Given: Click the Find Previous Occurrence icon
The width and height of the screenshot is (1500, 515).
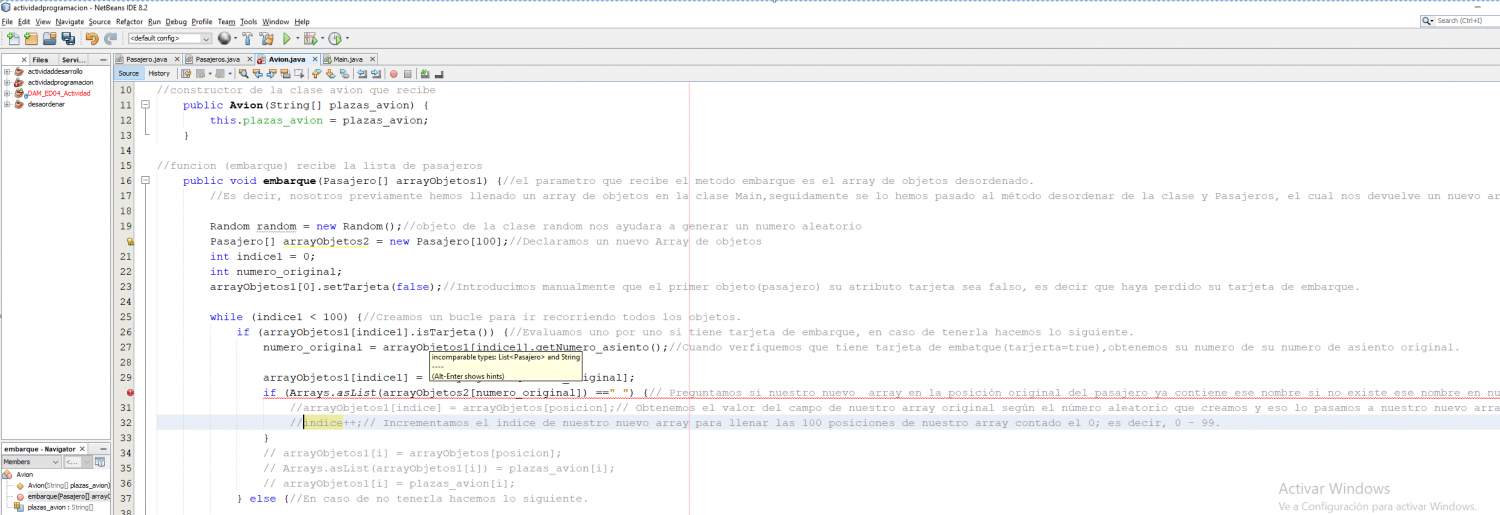Looking at the screenshot, I should point(257,73).
